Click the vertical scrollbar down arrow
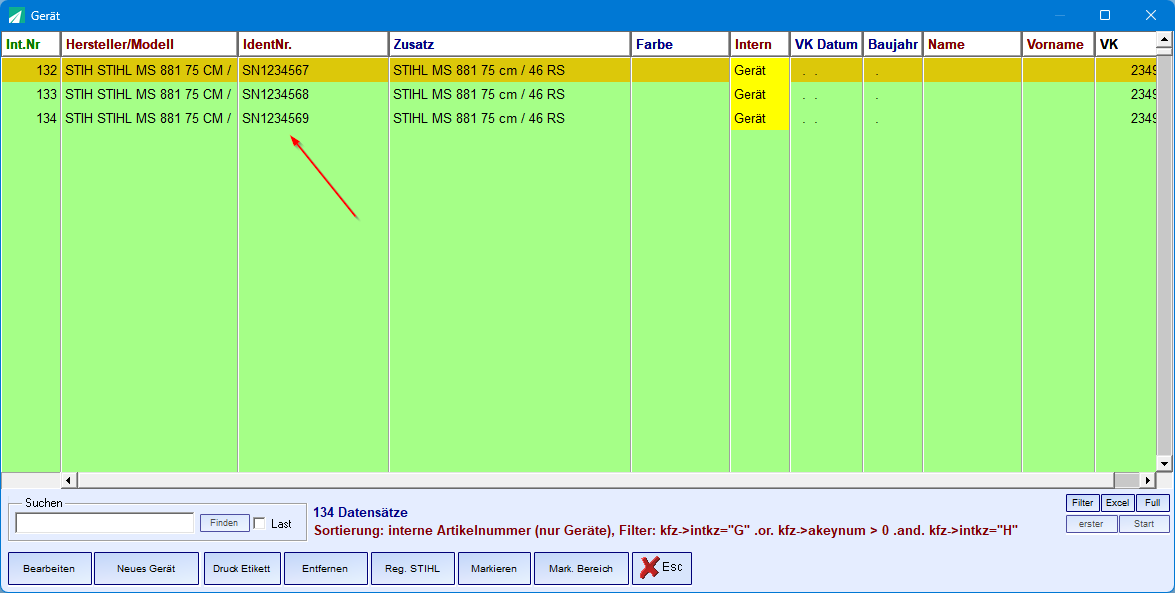Image resolution: width=1175 pixels, height=593 pixels. click(x=1165, y=464)
